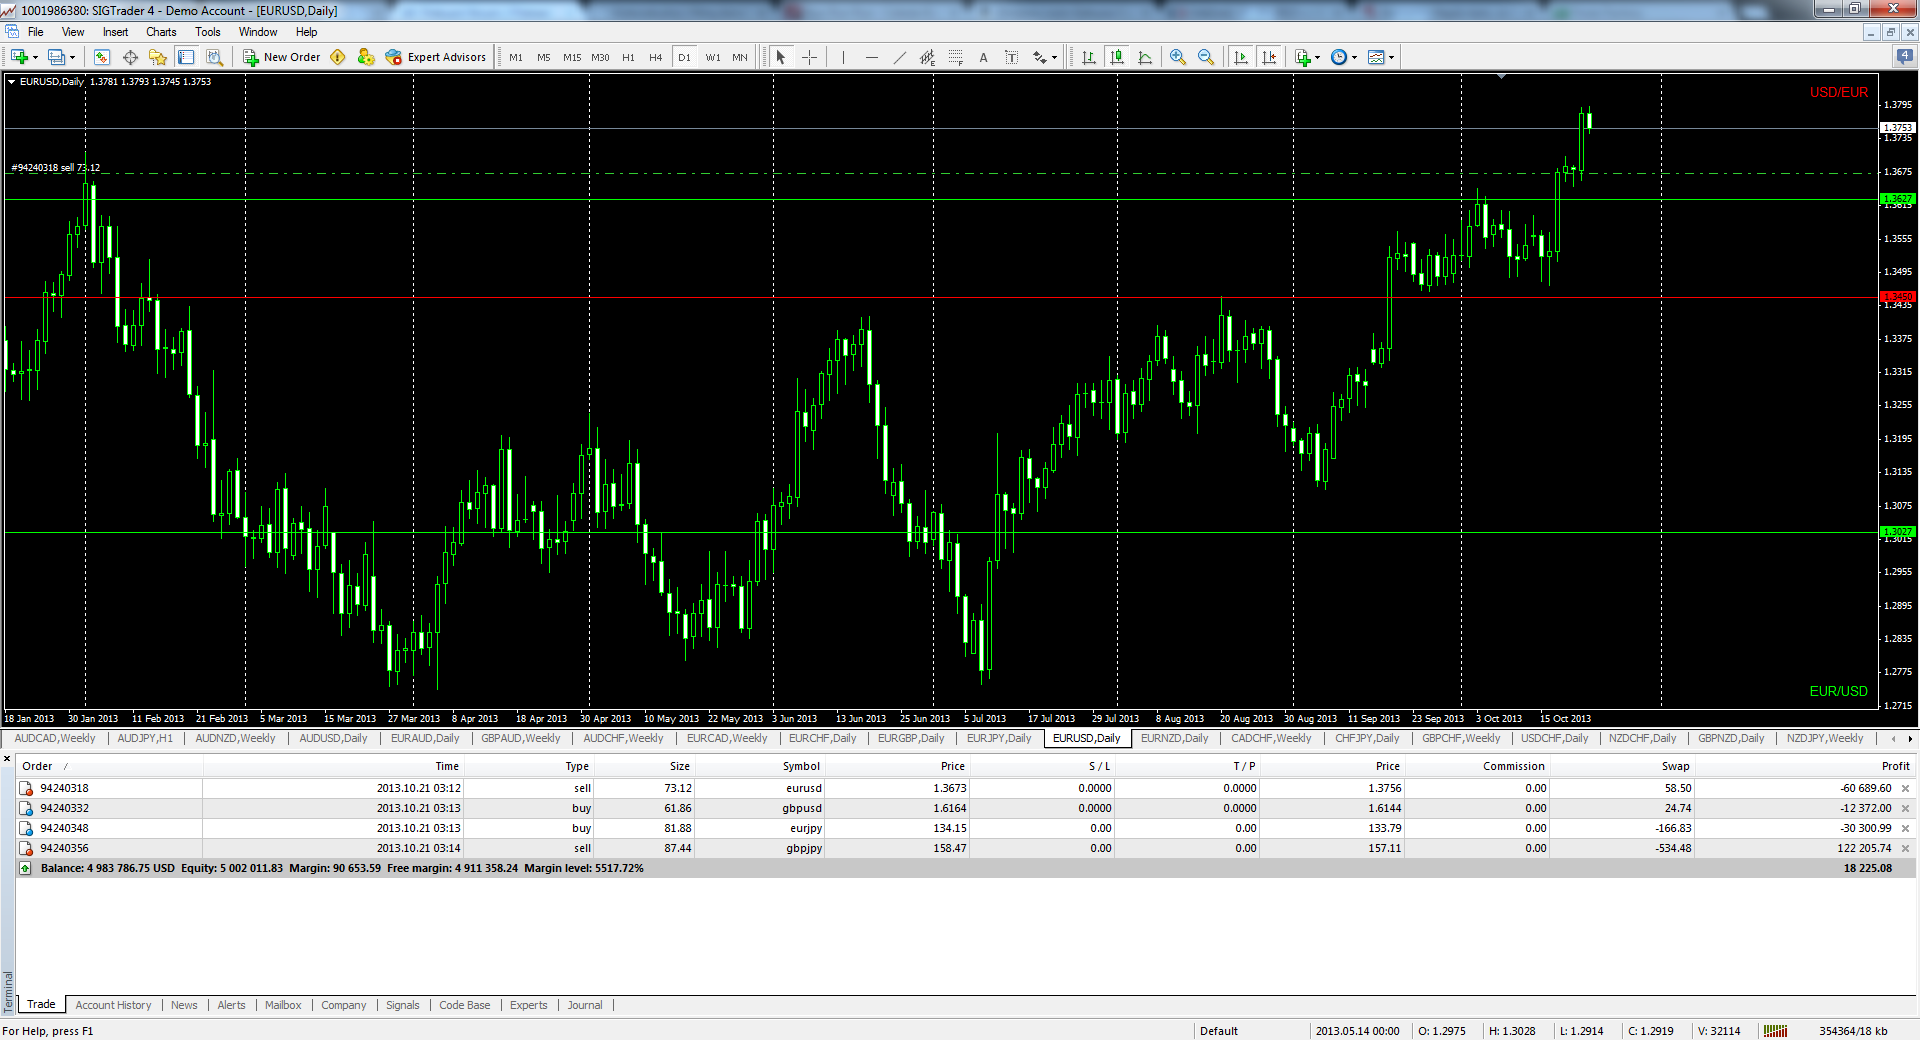Select the Cursor arrow tool
1920x1040 pixels.
pyautogui.click(x=781, y=57)
